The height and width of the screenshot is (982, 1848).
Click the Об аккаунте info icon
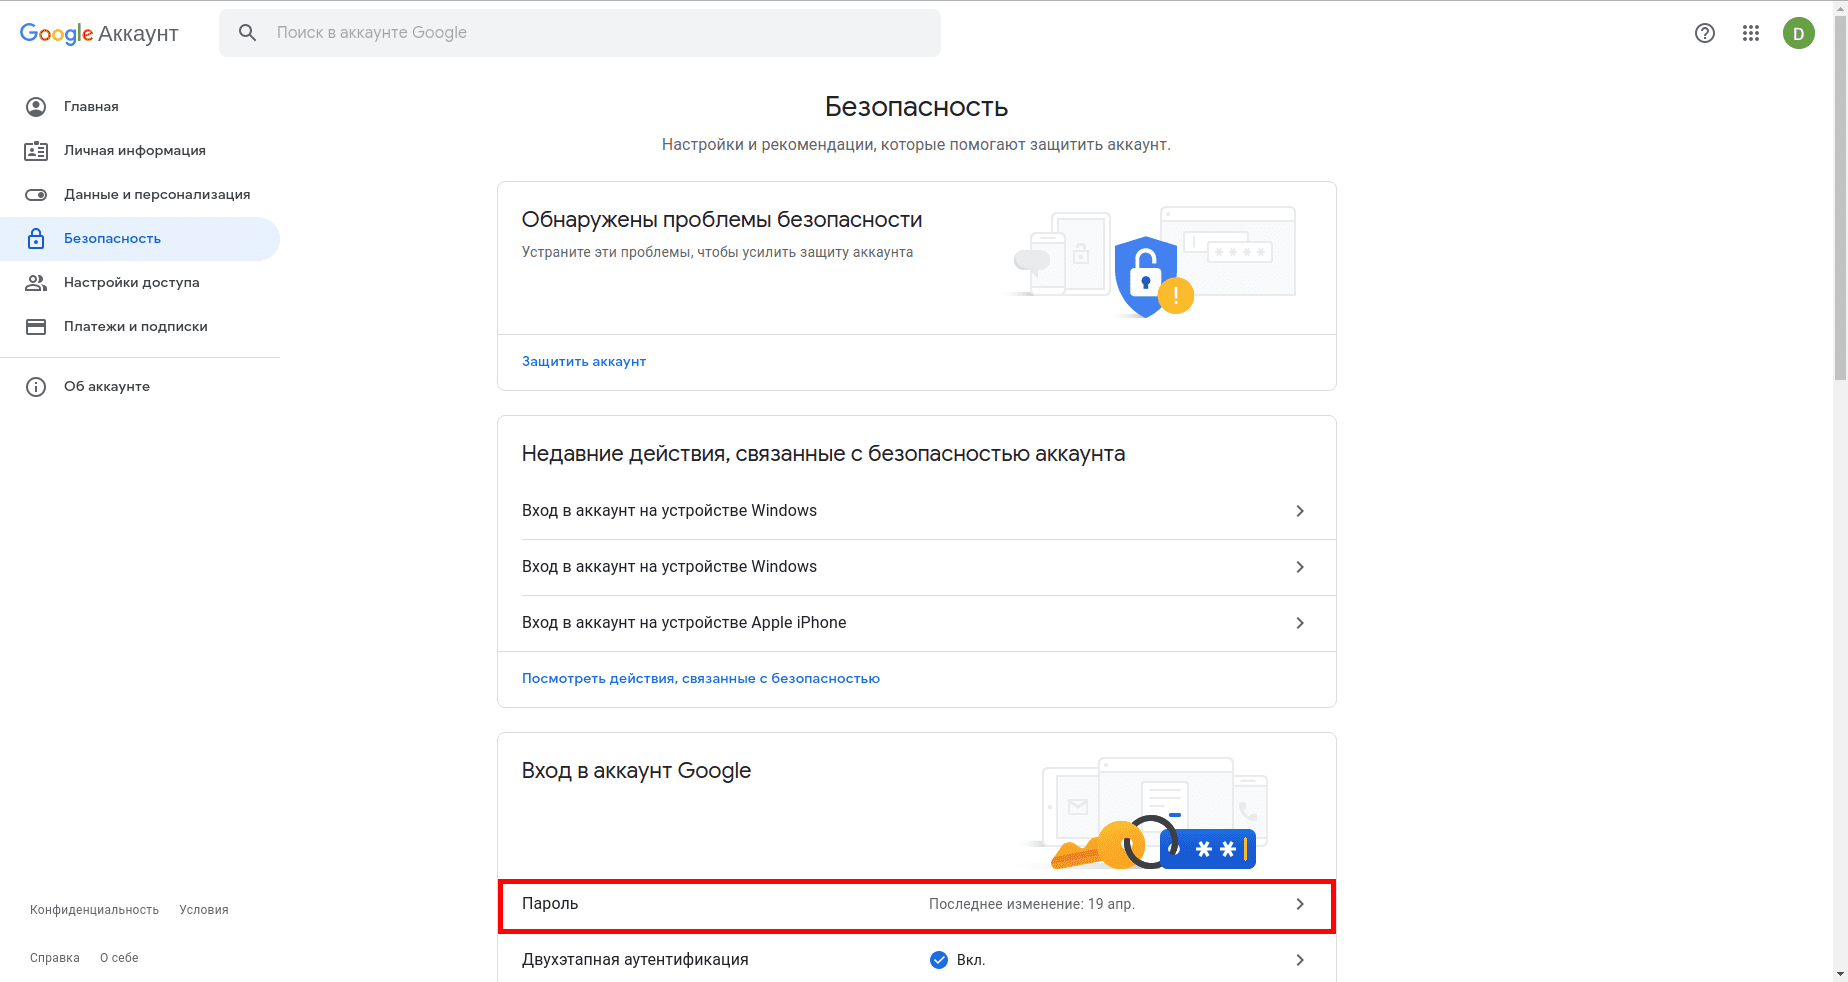point(36,387)
